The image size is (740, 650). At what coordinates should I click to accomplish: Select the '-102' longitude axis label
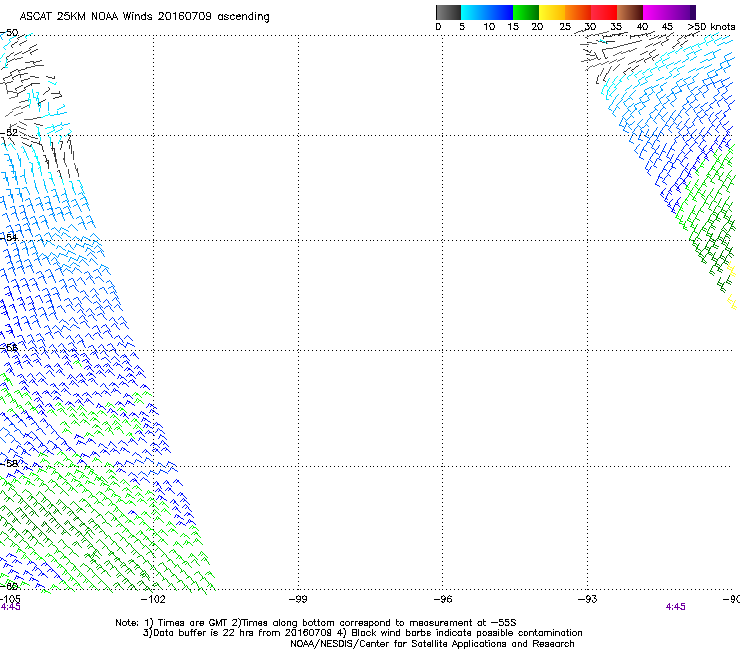coord(153,599)
